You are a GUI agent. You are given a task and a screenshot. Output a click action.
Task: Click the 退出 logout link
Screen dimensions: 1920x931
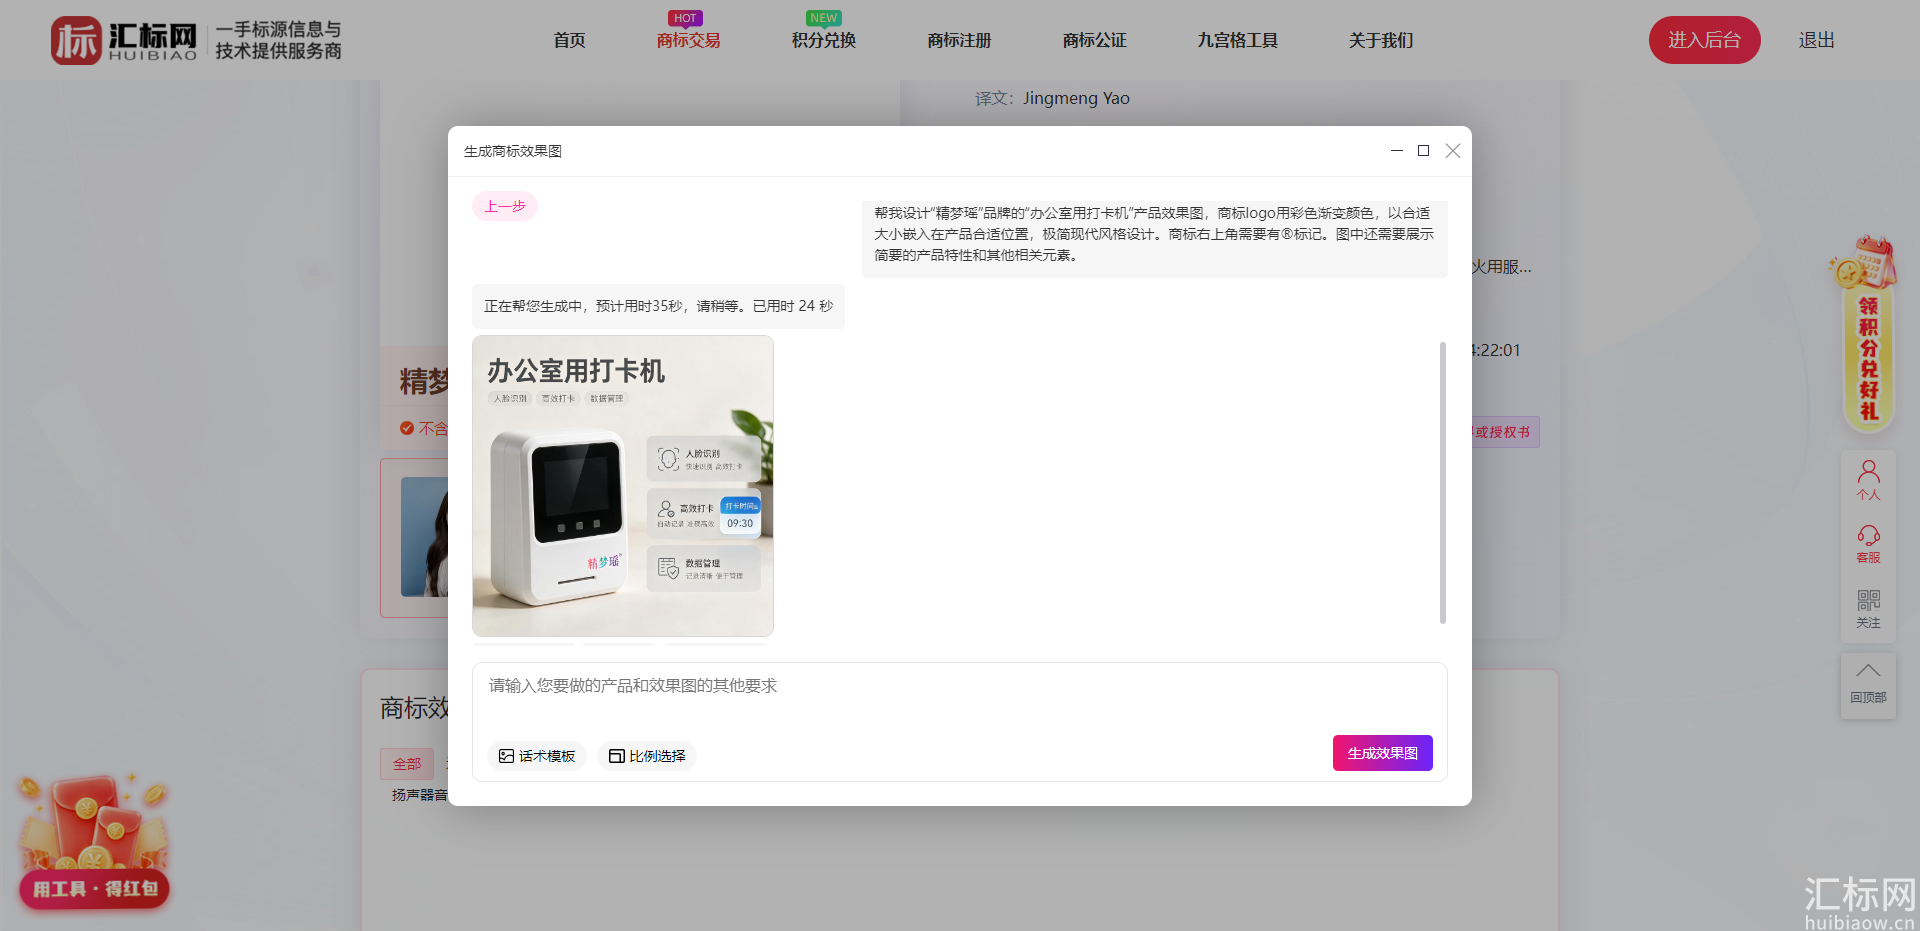[1816, 40]
